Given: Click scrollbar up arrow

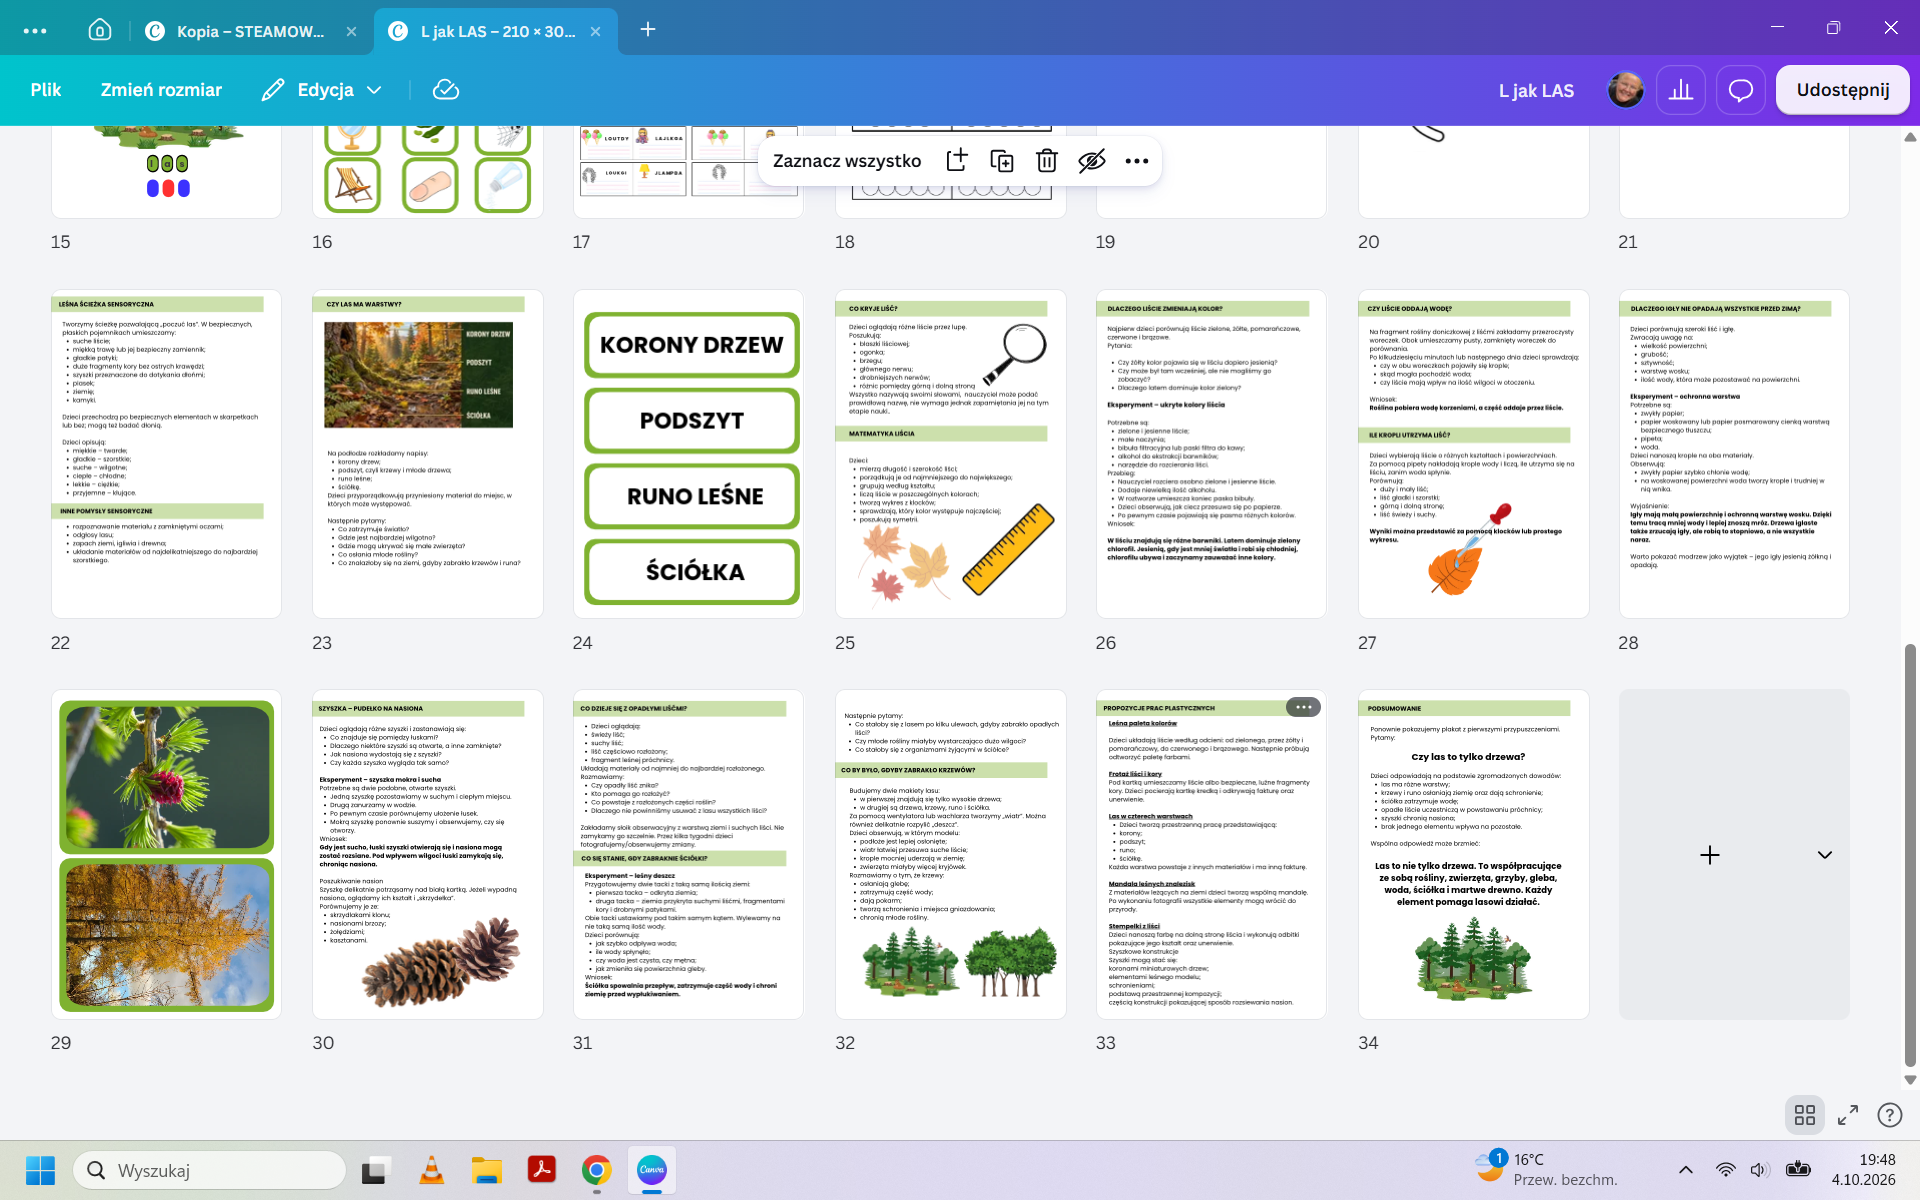Looking at the screenshot, I should click(x=1910, y=137).
